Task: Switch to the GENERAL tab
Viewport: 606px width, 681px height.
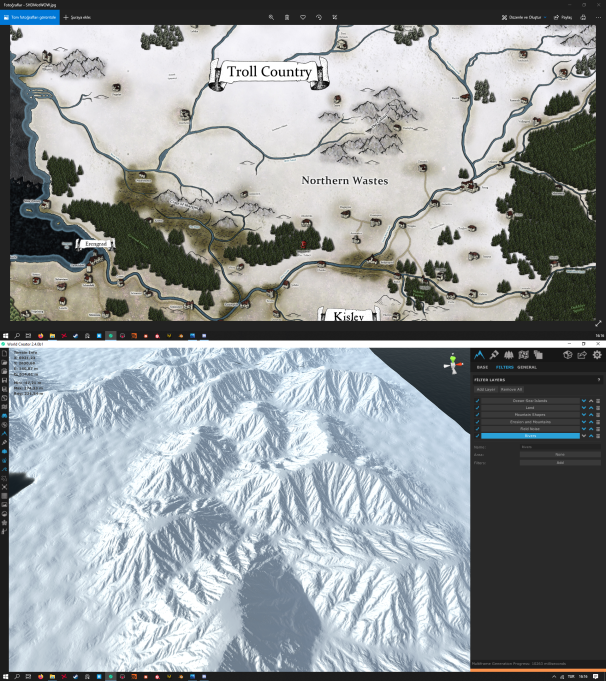Action: pyautogui.click(x=527, y=367)
